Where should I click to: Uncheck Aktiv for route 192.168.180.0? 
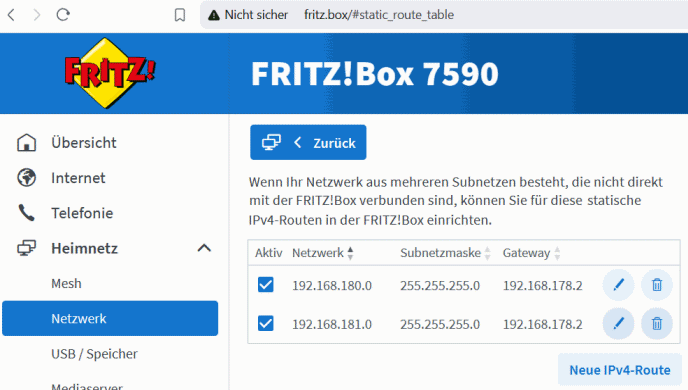click(x=265, y=285)
